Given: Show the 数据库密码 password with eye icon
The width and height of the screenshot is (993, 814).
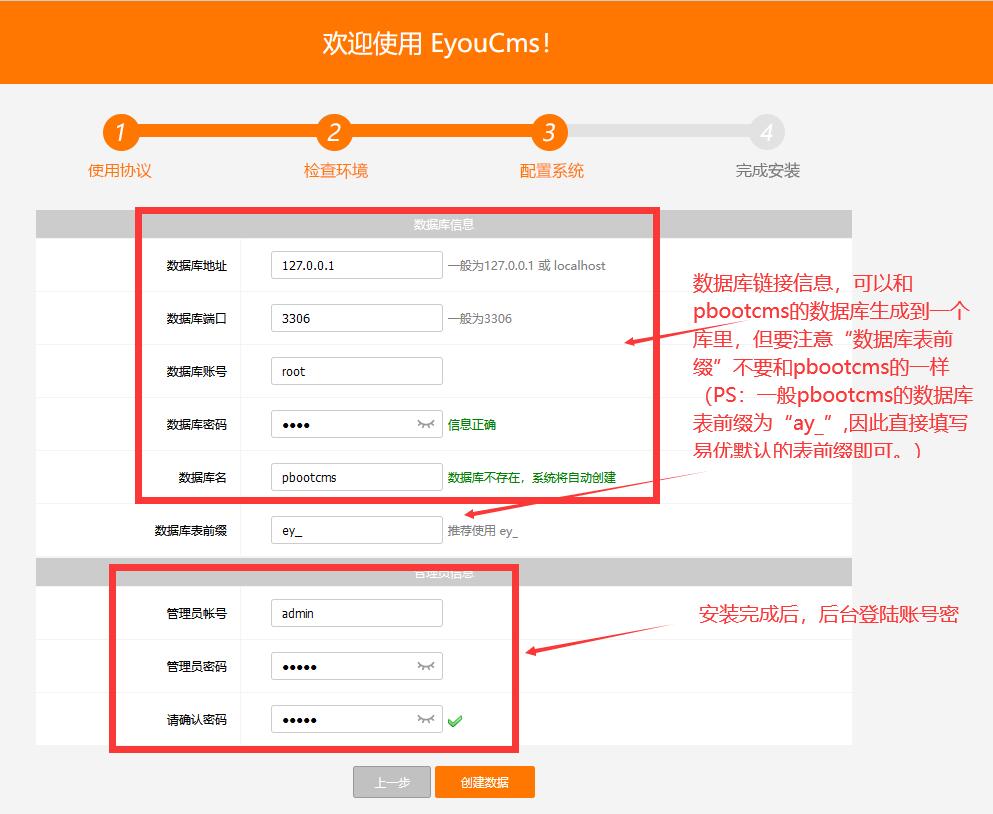Looking at the screenshot, I should click(x=426, y=424).
